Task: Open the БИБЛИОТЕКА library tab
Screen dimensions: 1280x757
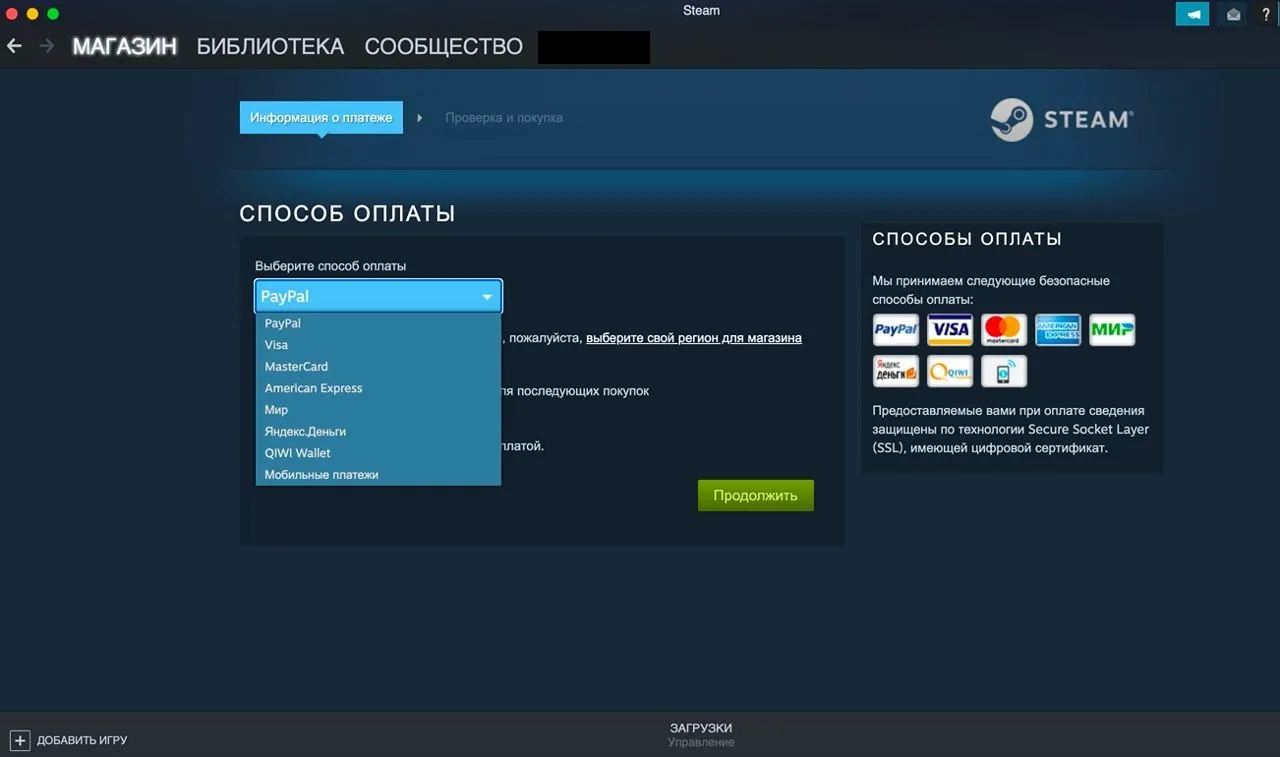Action: coord(270,46)
